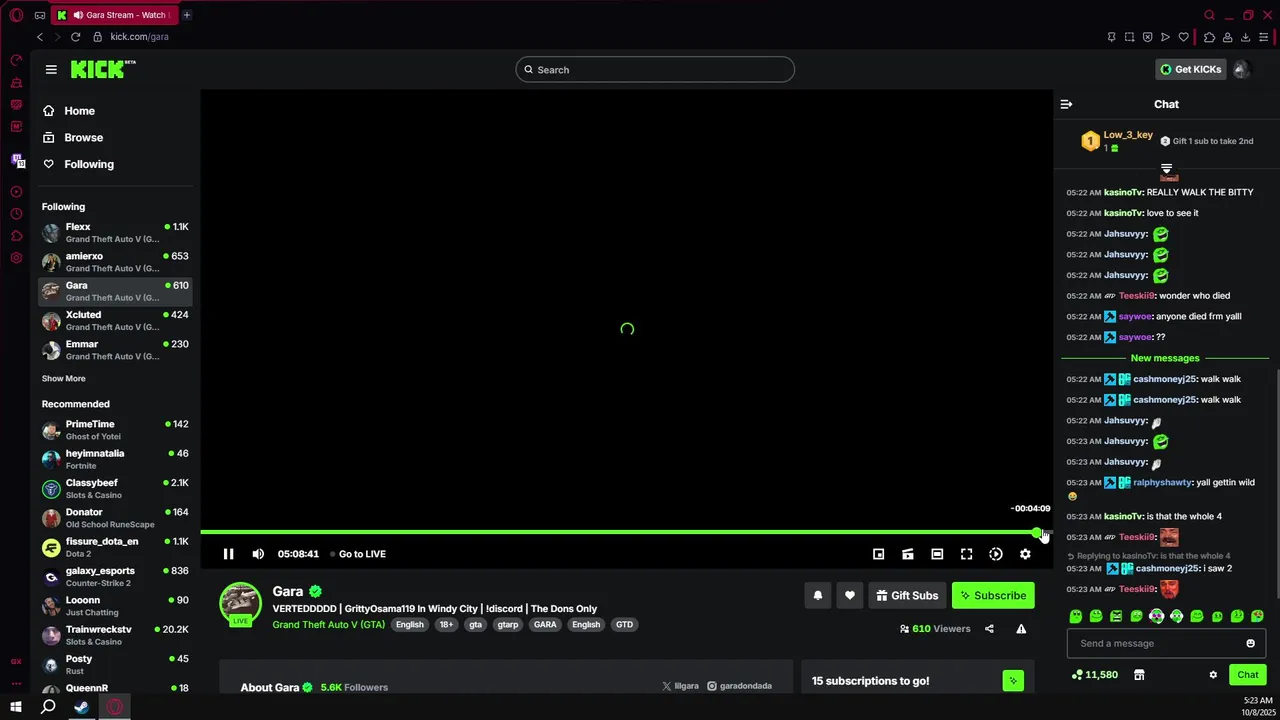This screenshot has width=1280, height=720.
Task: Click the clip creation icon in player
Action: 908,554
